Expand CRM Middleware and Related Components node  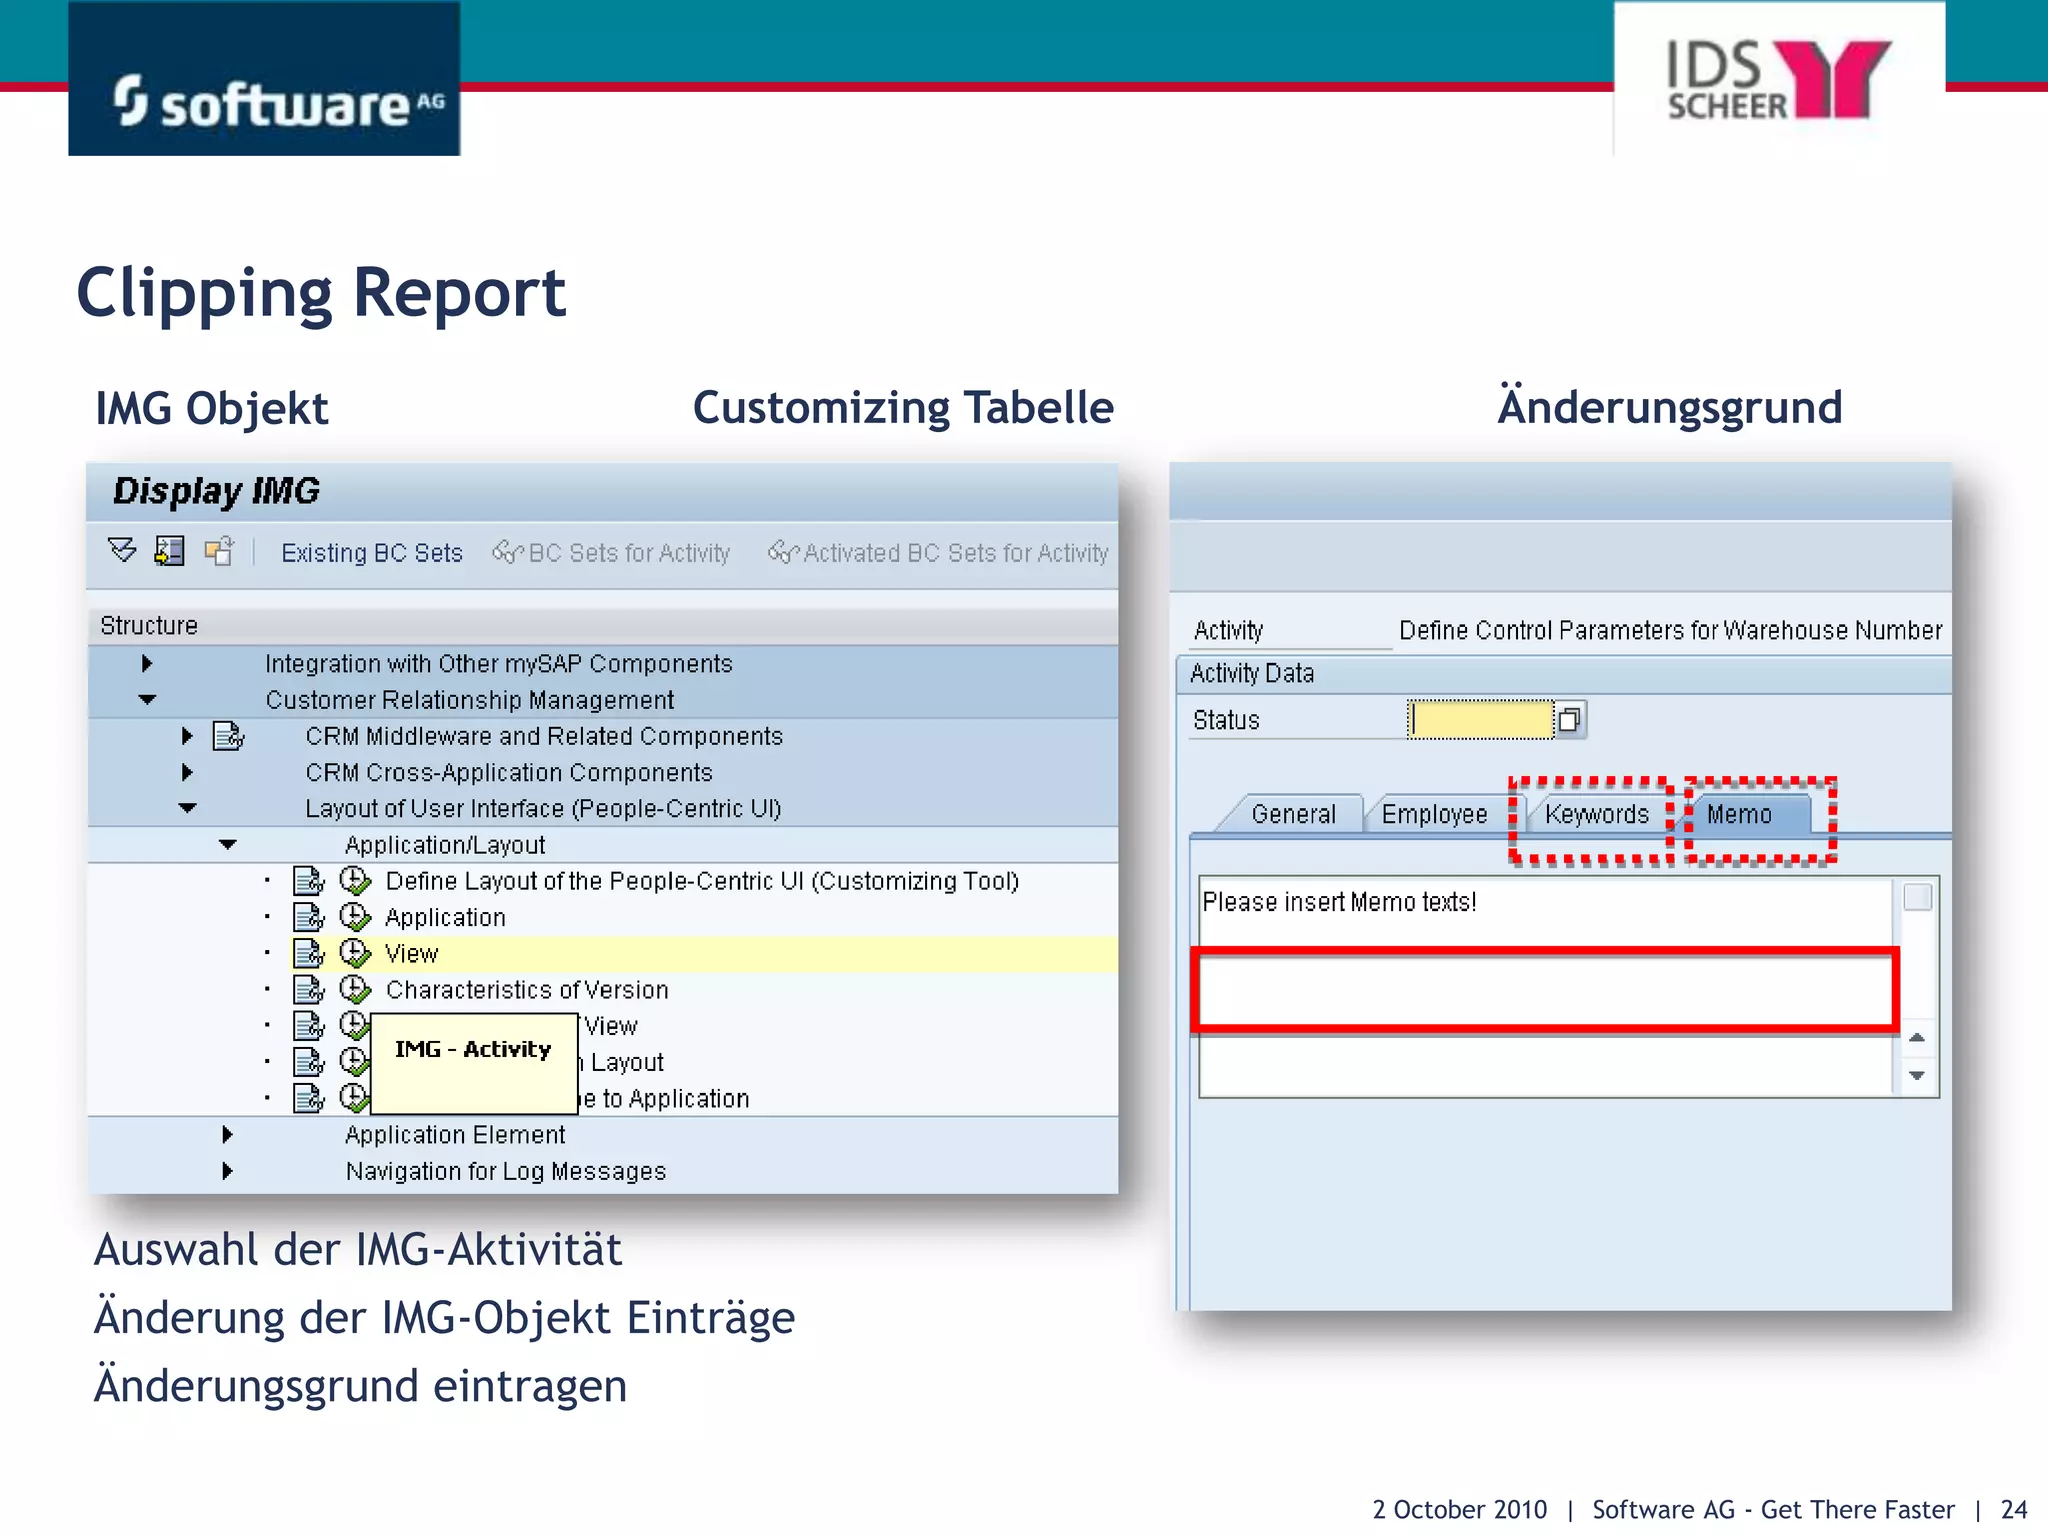click(187, 736)
